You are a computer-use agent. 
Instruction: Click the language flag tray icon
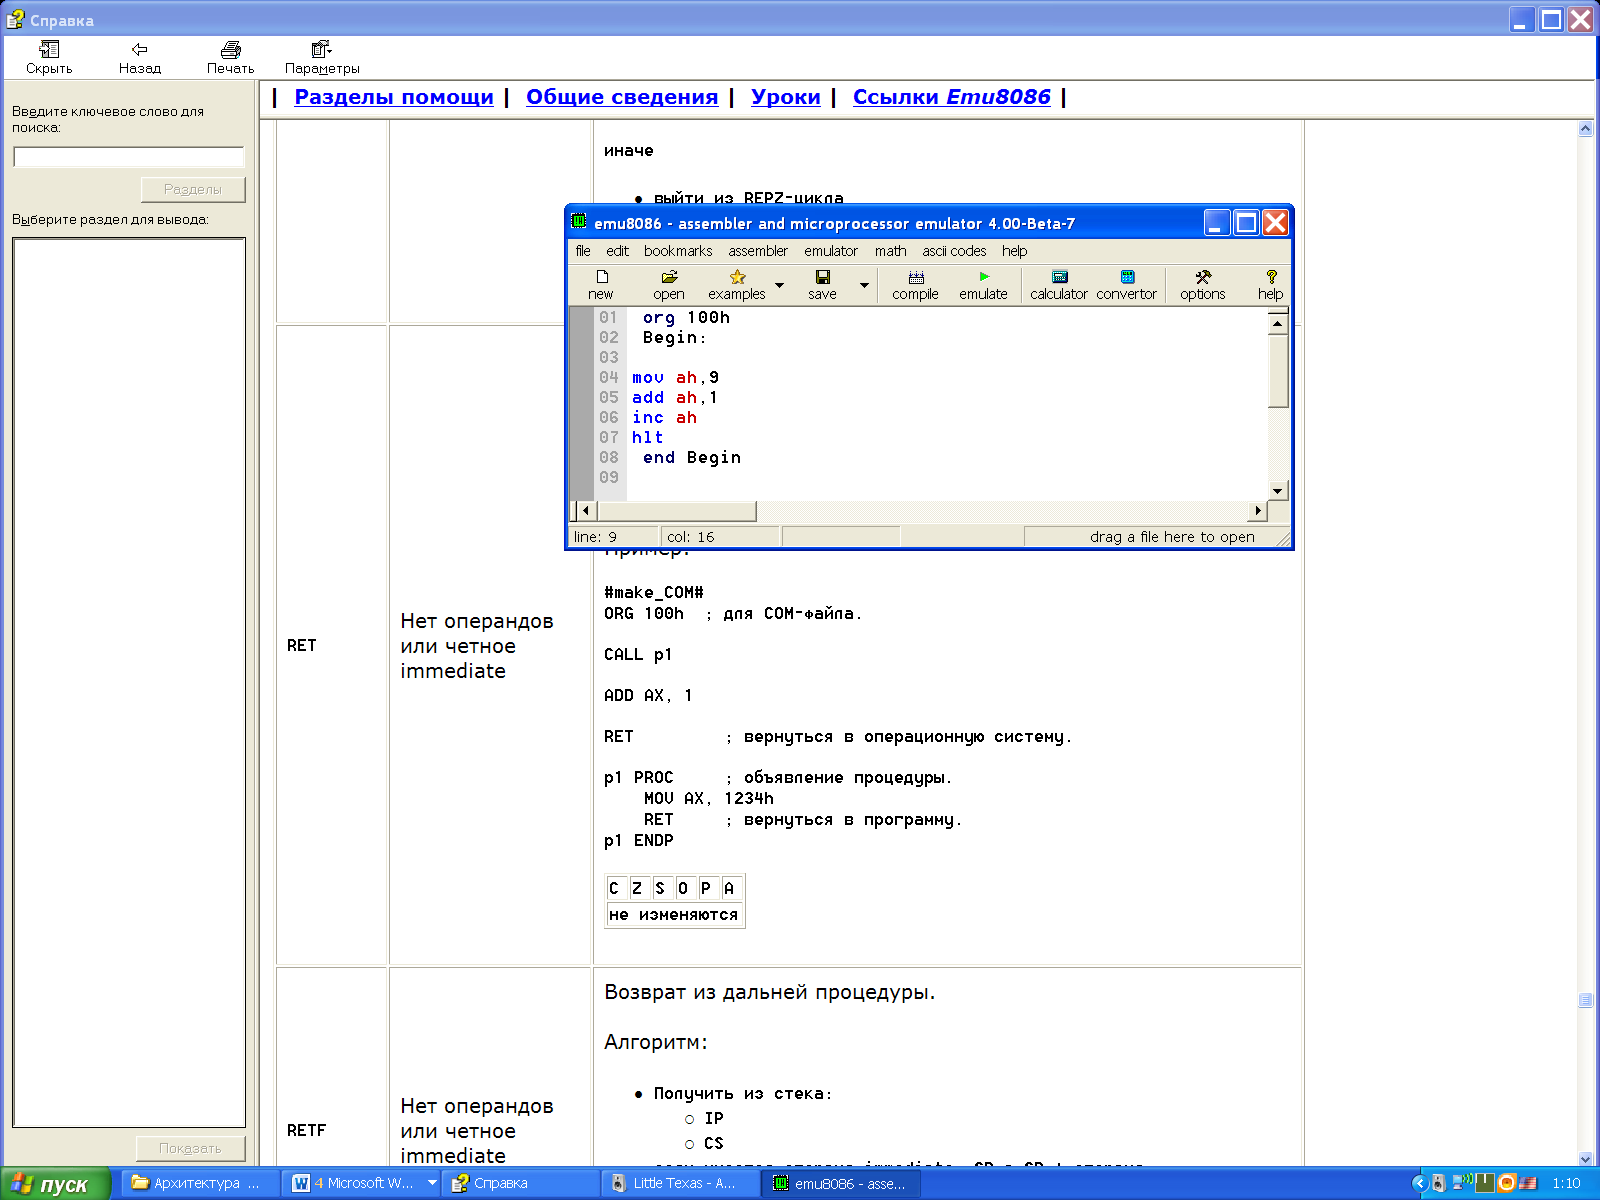[x=1528, y=1183]
